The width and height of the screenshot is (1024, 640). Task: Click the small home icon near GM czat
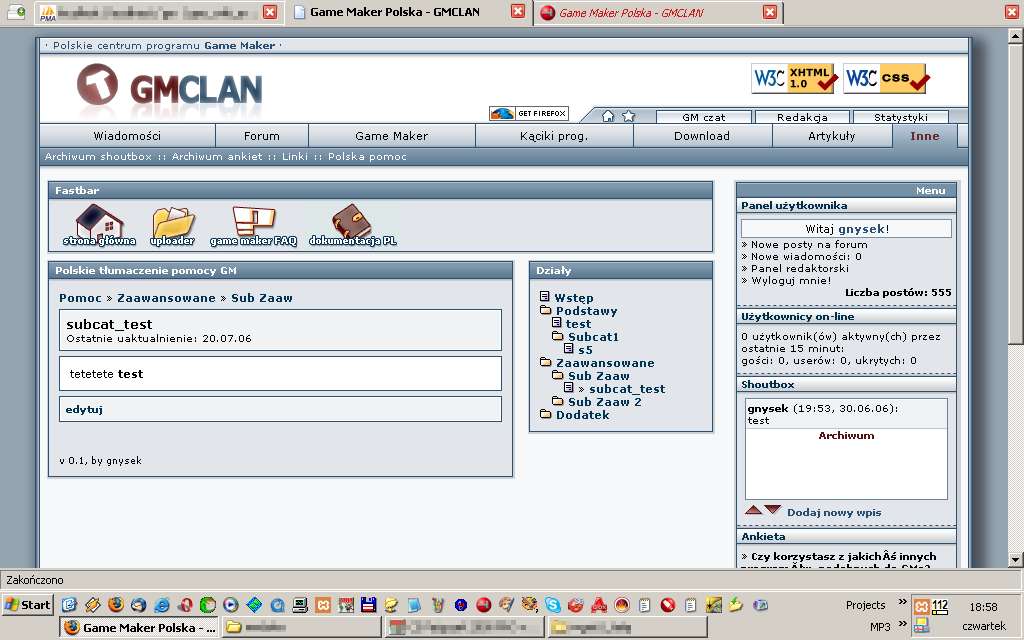click(x=608, y=116)
